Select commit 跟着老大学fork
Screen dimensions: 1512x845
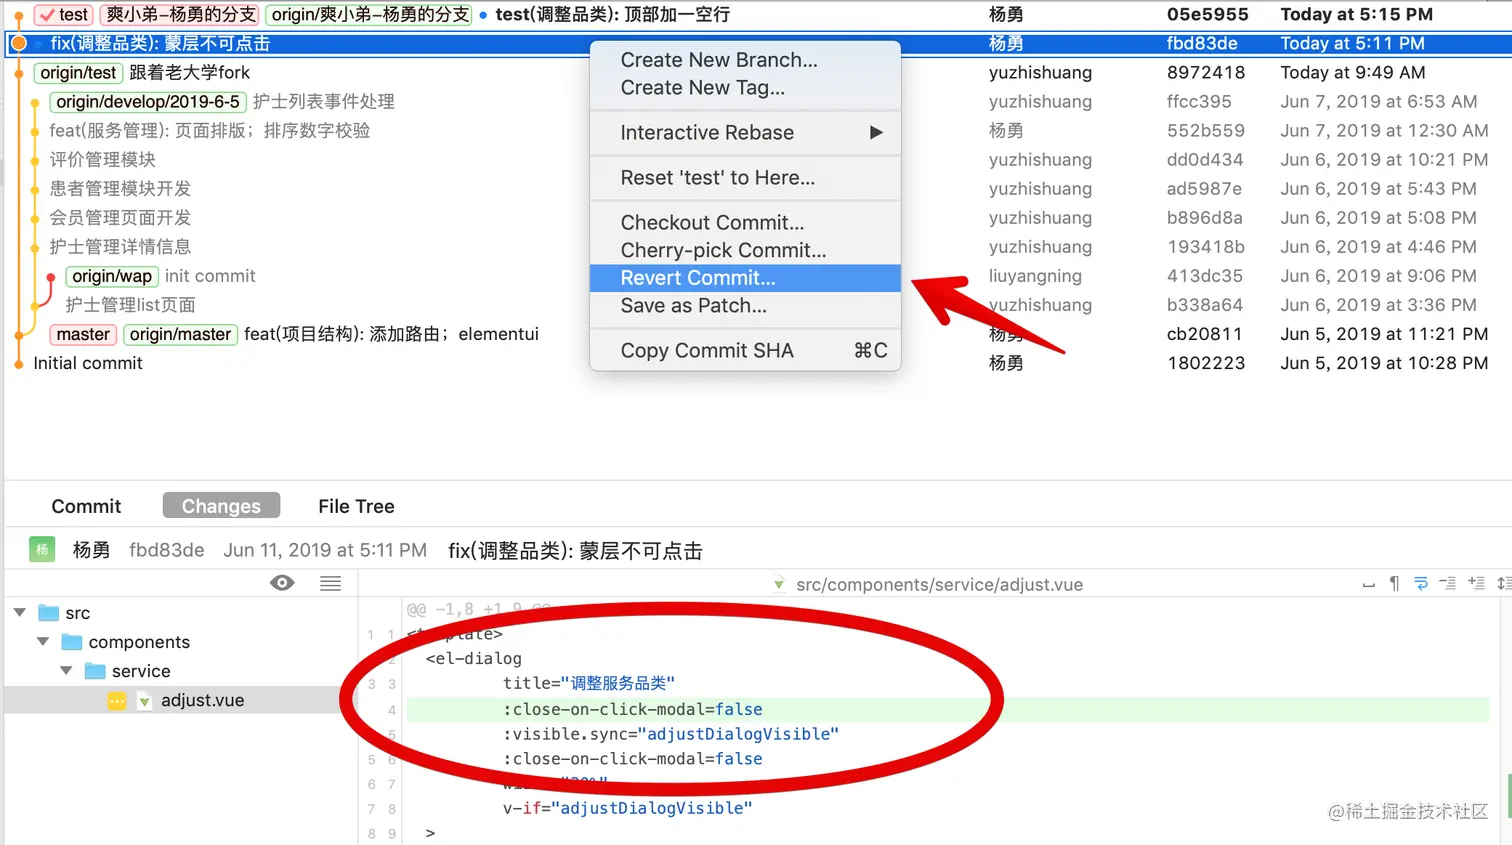tap(190, 72)
